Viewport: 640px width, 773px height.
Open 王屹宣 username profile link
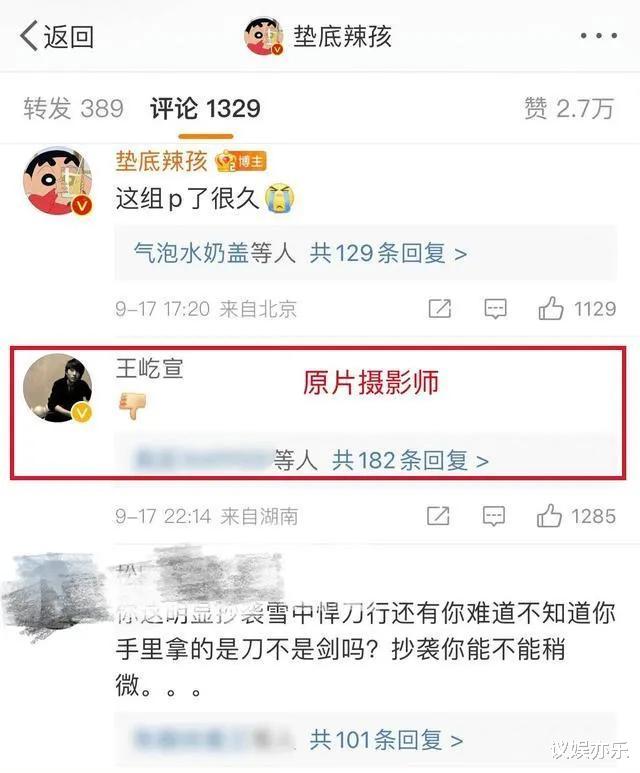click(149, 369)
